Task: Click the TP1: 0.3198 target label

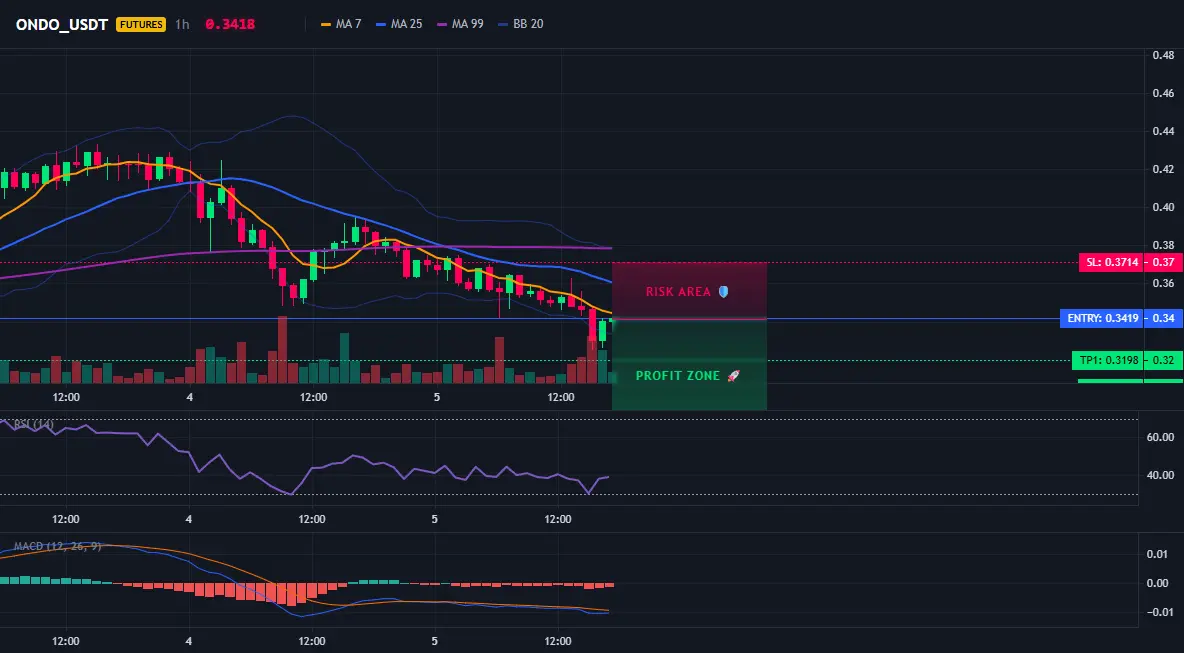Action: tap(1106, 361)
